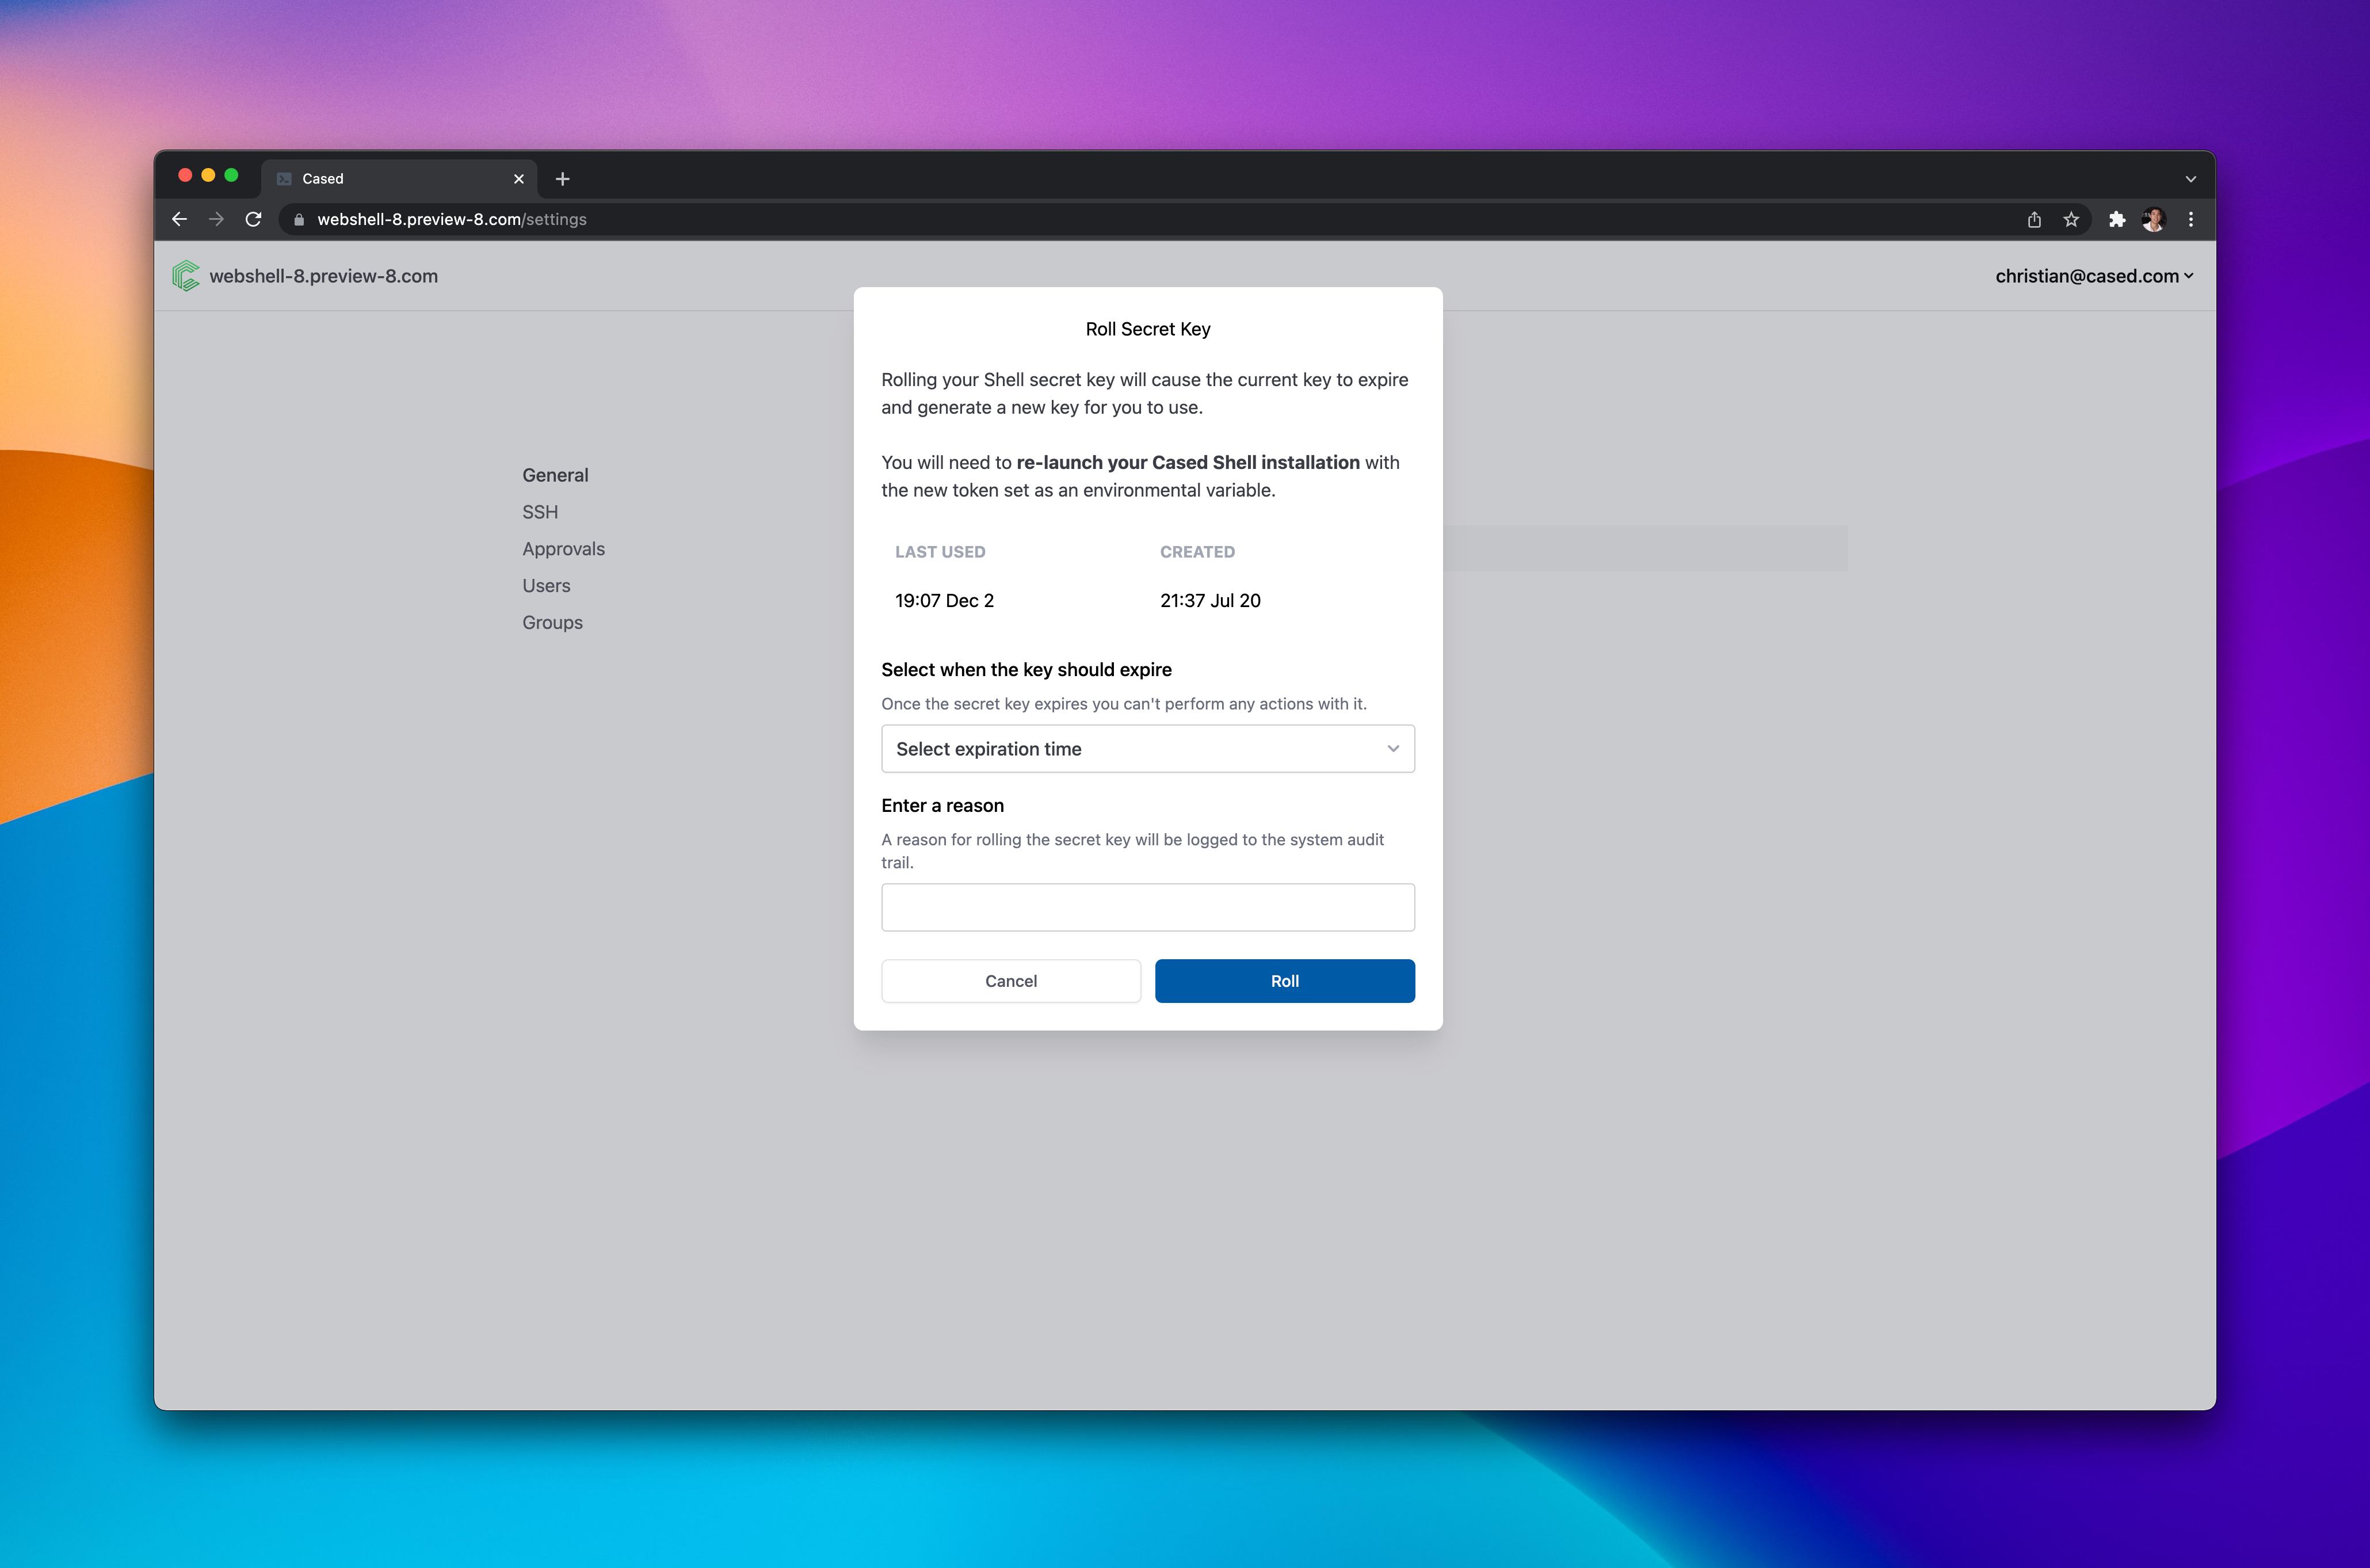Expand the tab search chevron in title bar
Screen dimensions: 2370x1568
coord(2191,179)
